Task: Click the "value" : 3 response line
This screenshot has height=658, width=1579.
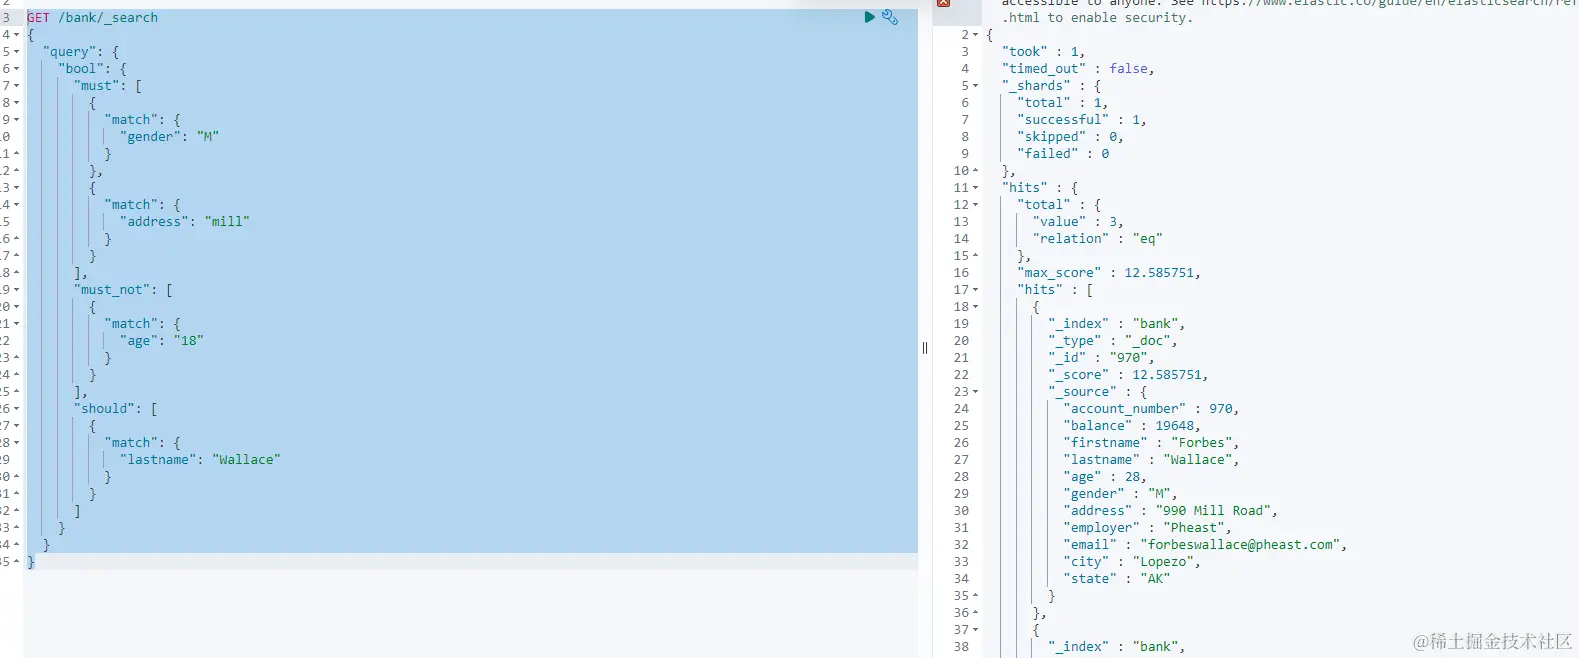Action: coord(1078,222)
